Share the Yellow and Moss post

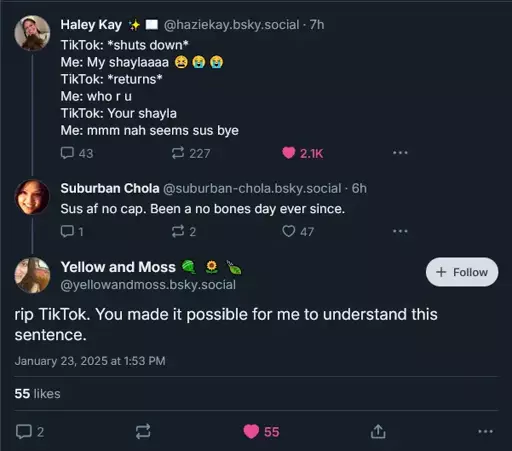(x=378, y=432)
